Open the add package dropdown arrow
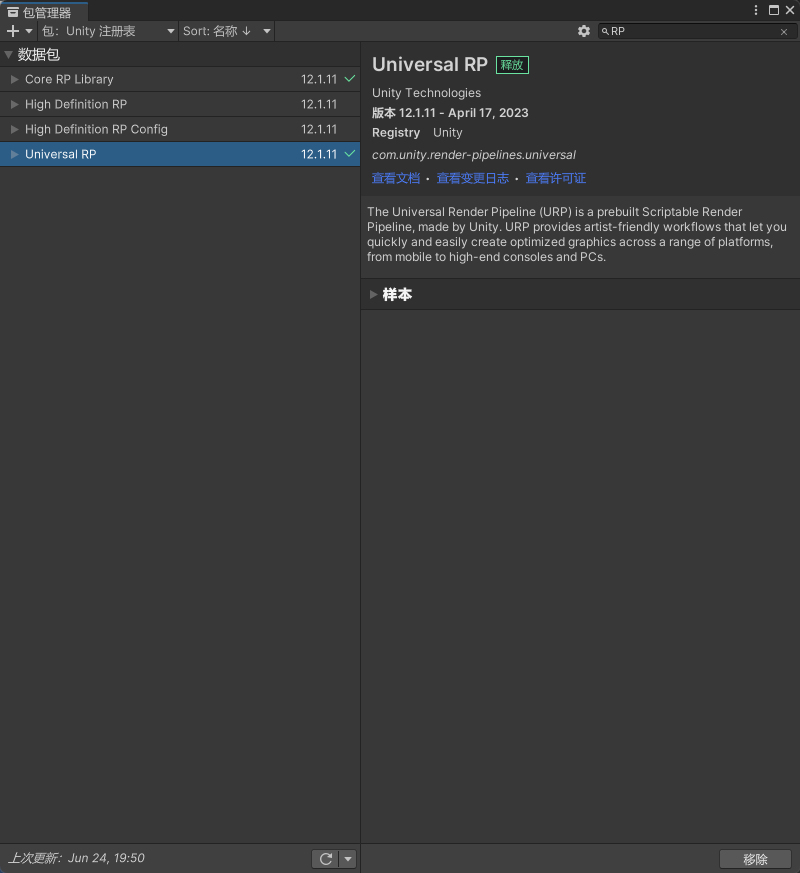Screen dimensions: 800x873 click(x=29, y=31)
